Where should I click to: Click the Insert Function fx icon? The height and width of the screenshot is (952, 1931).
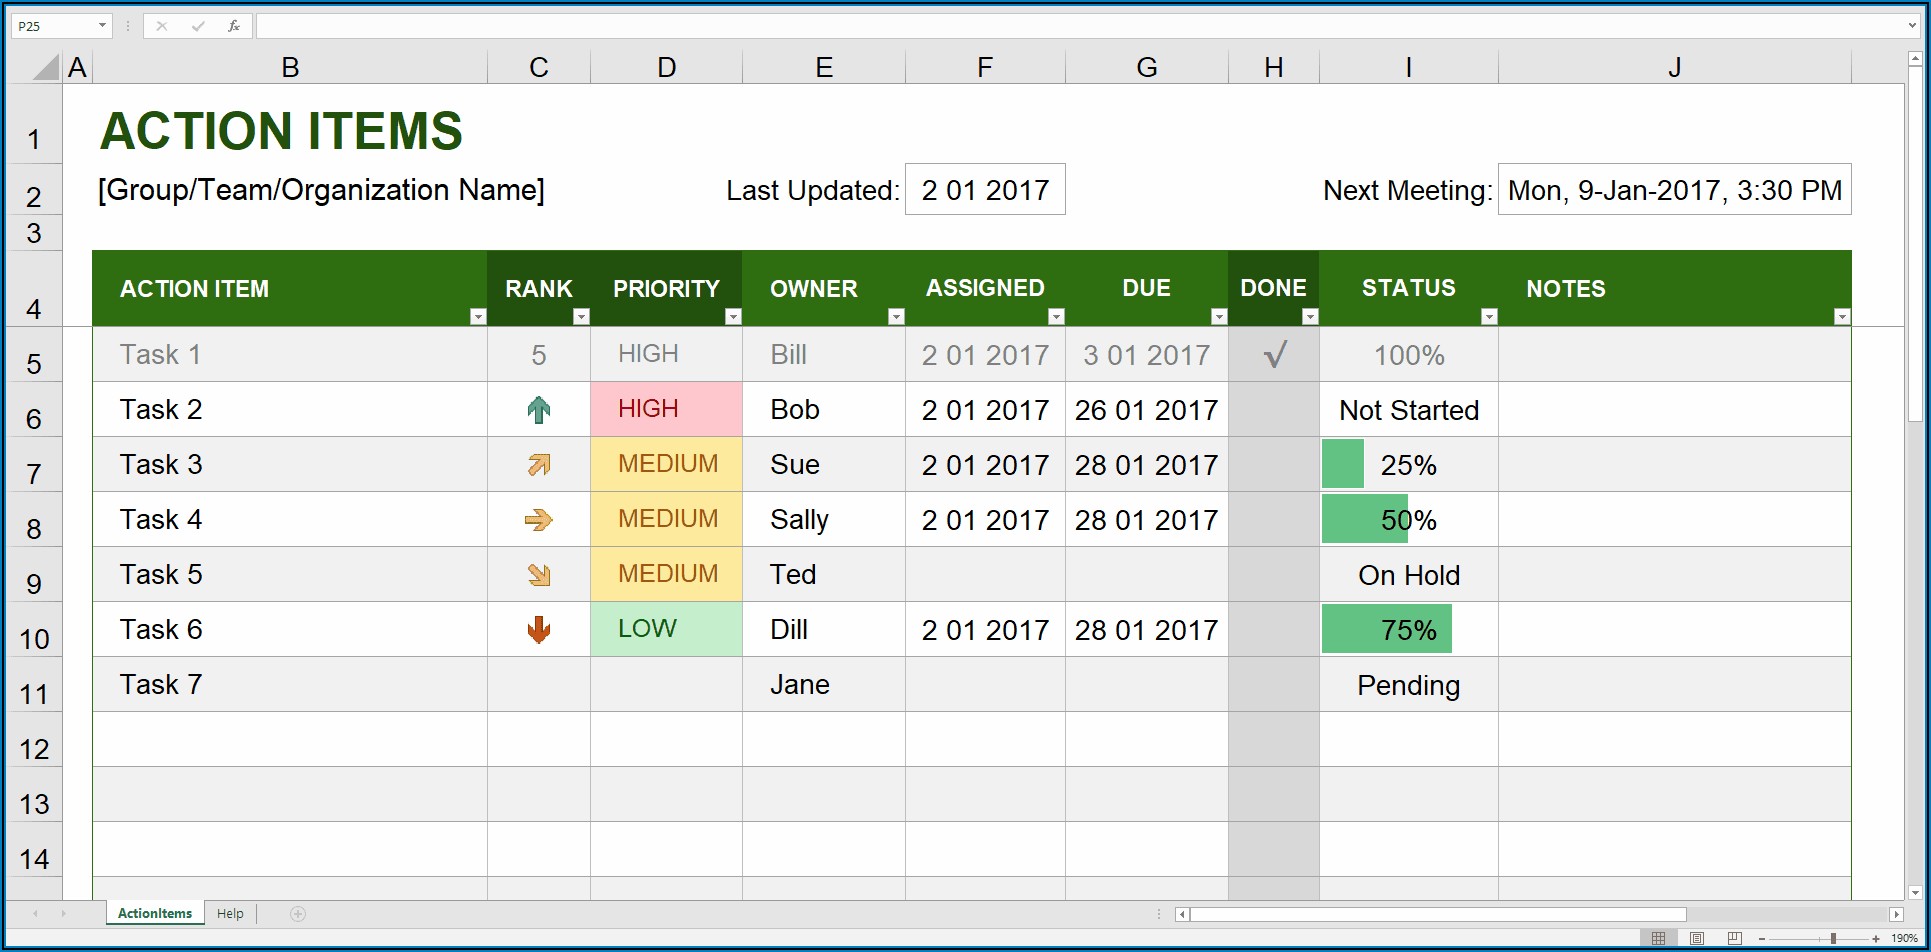click(x=233, y=26)
